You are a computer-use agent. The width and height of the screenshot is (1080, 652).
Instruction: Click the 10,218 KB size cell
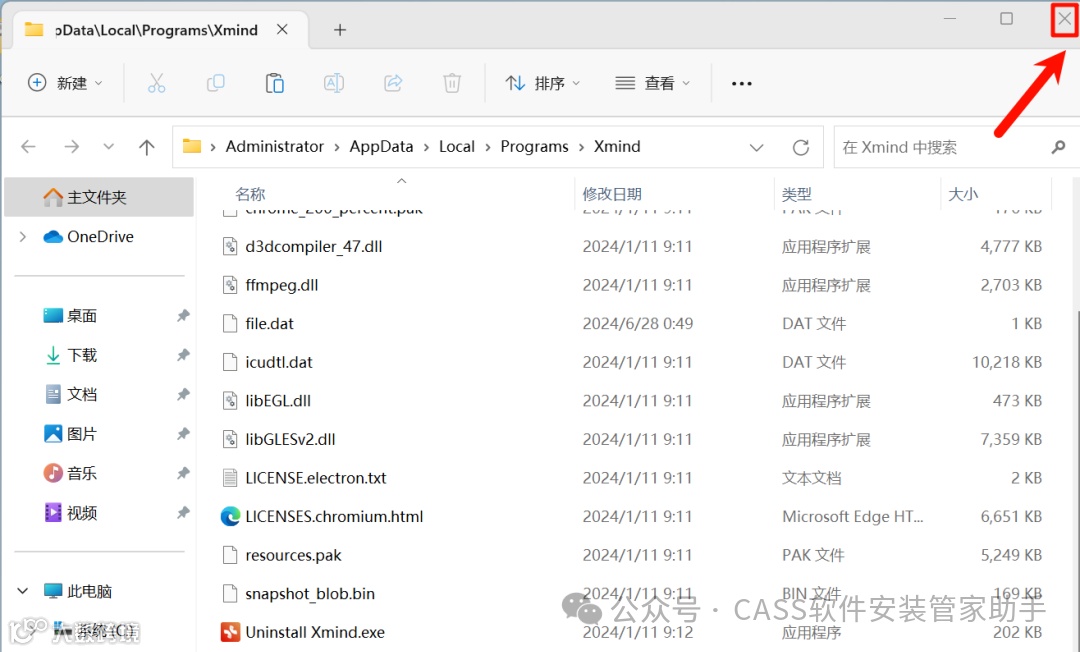(x=1006, y=362)
